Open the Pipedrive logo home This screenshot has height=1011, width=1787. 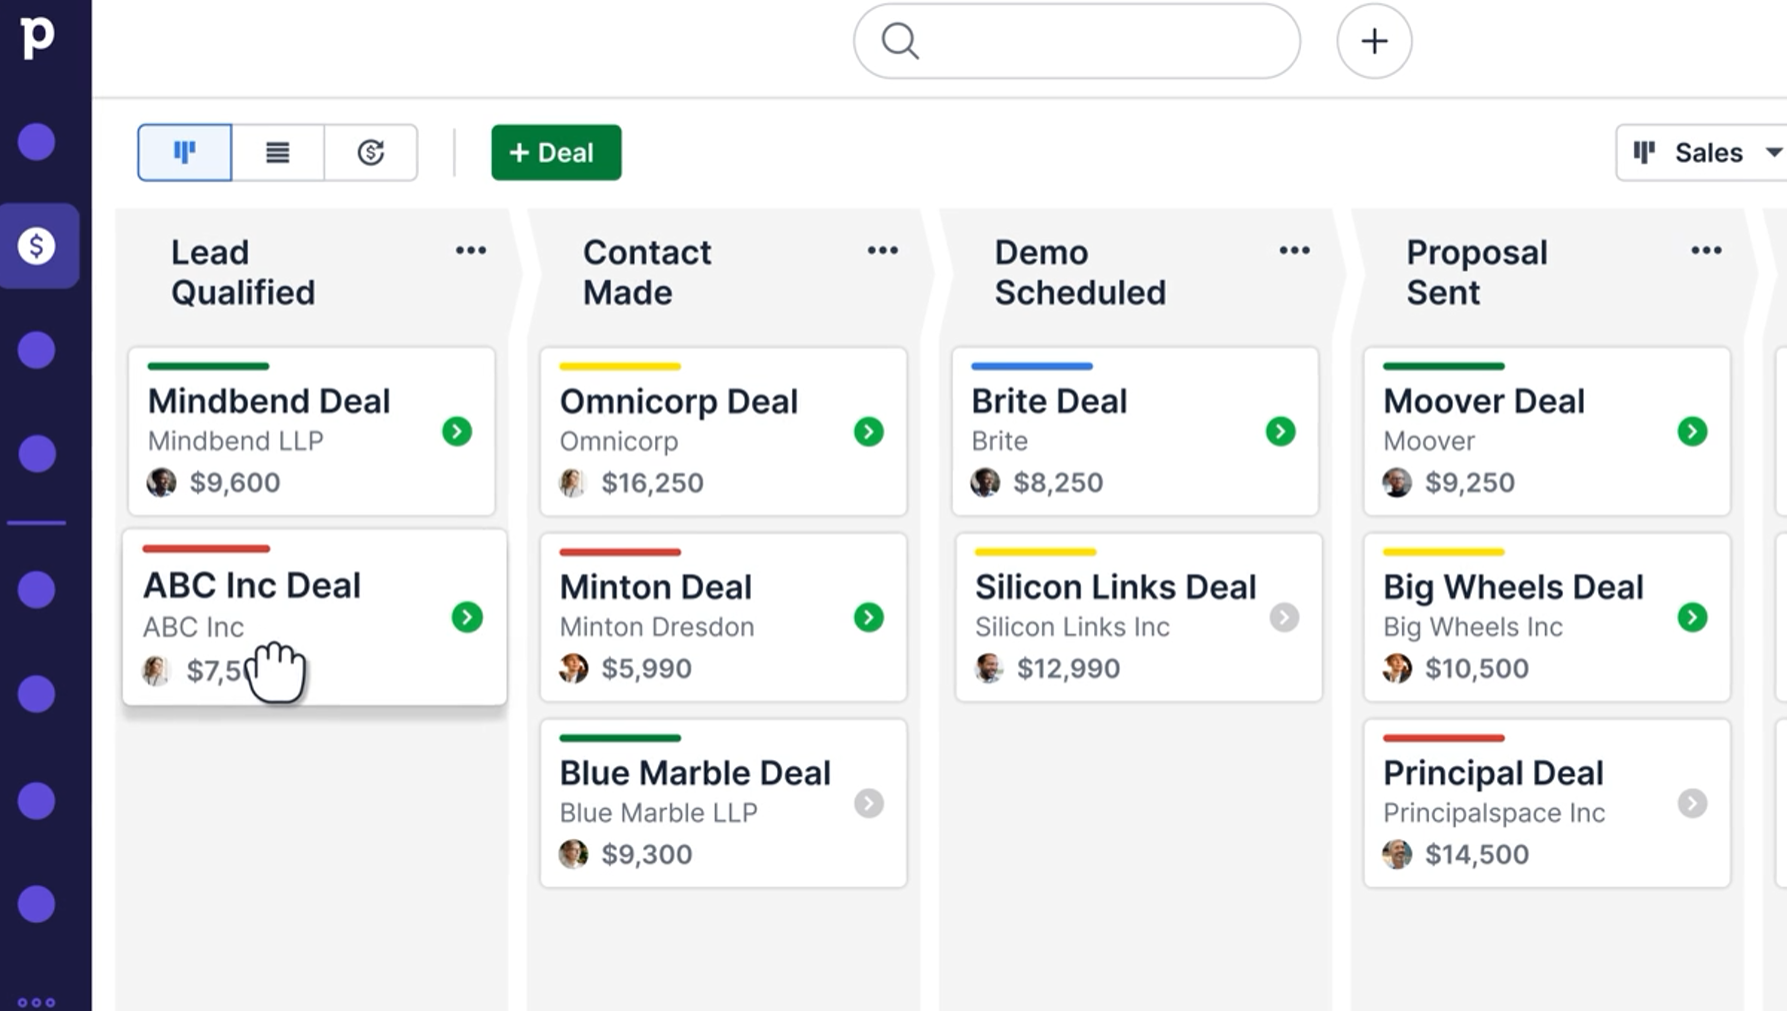(x=37, y=37)
